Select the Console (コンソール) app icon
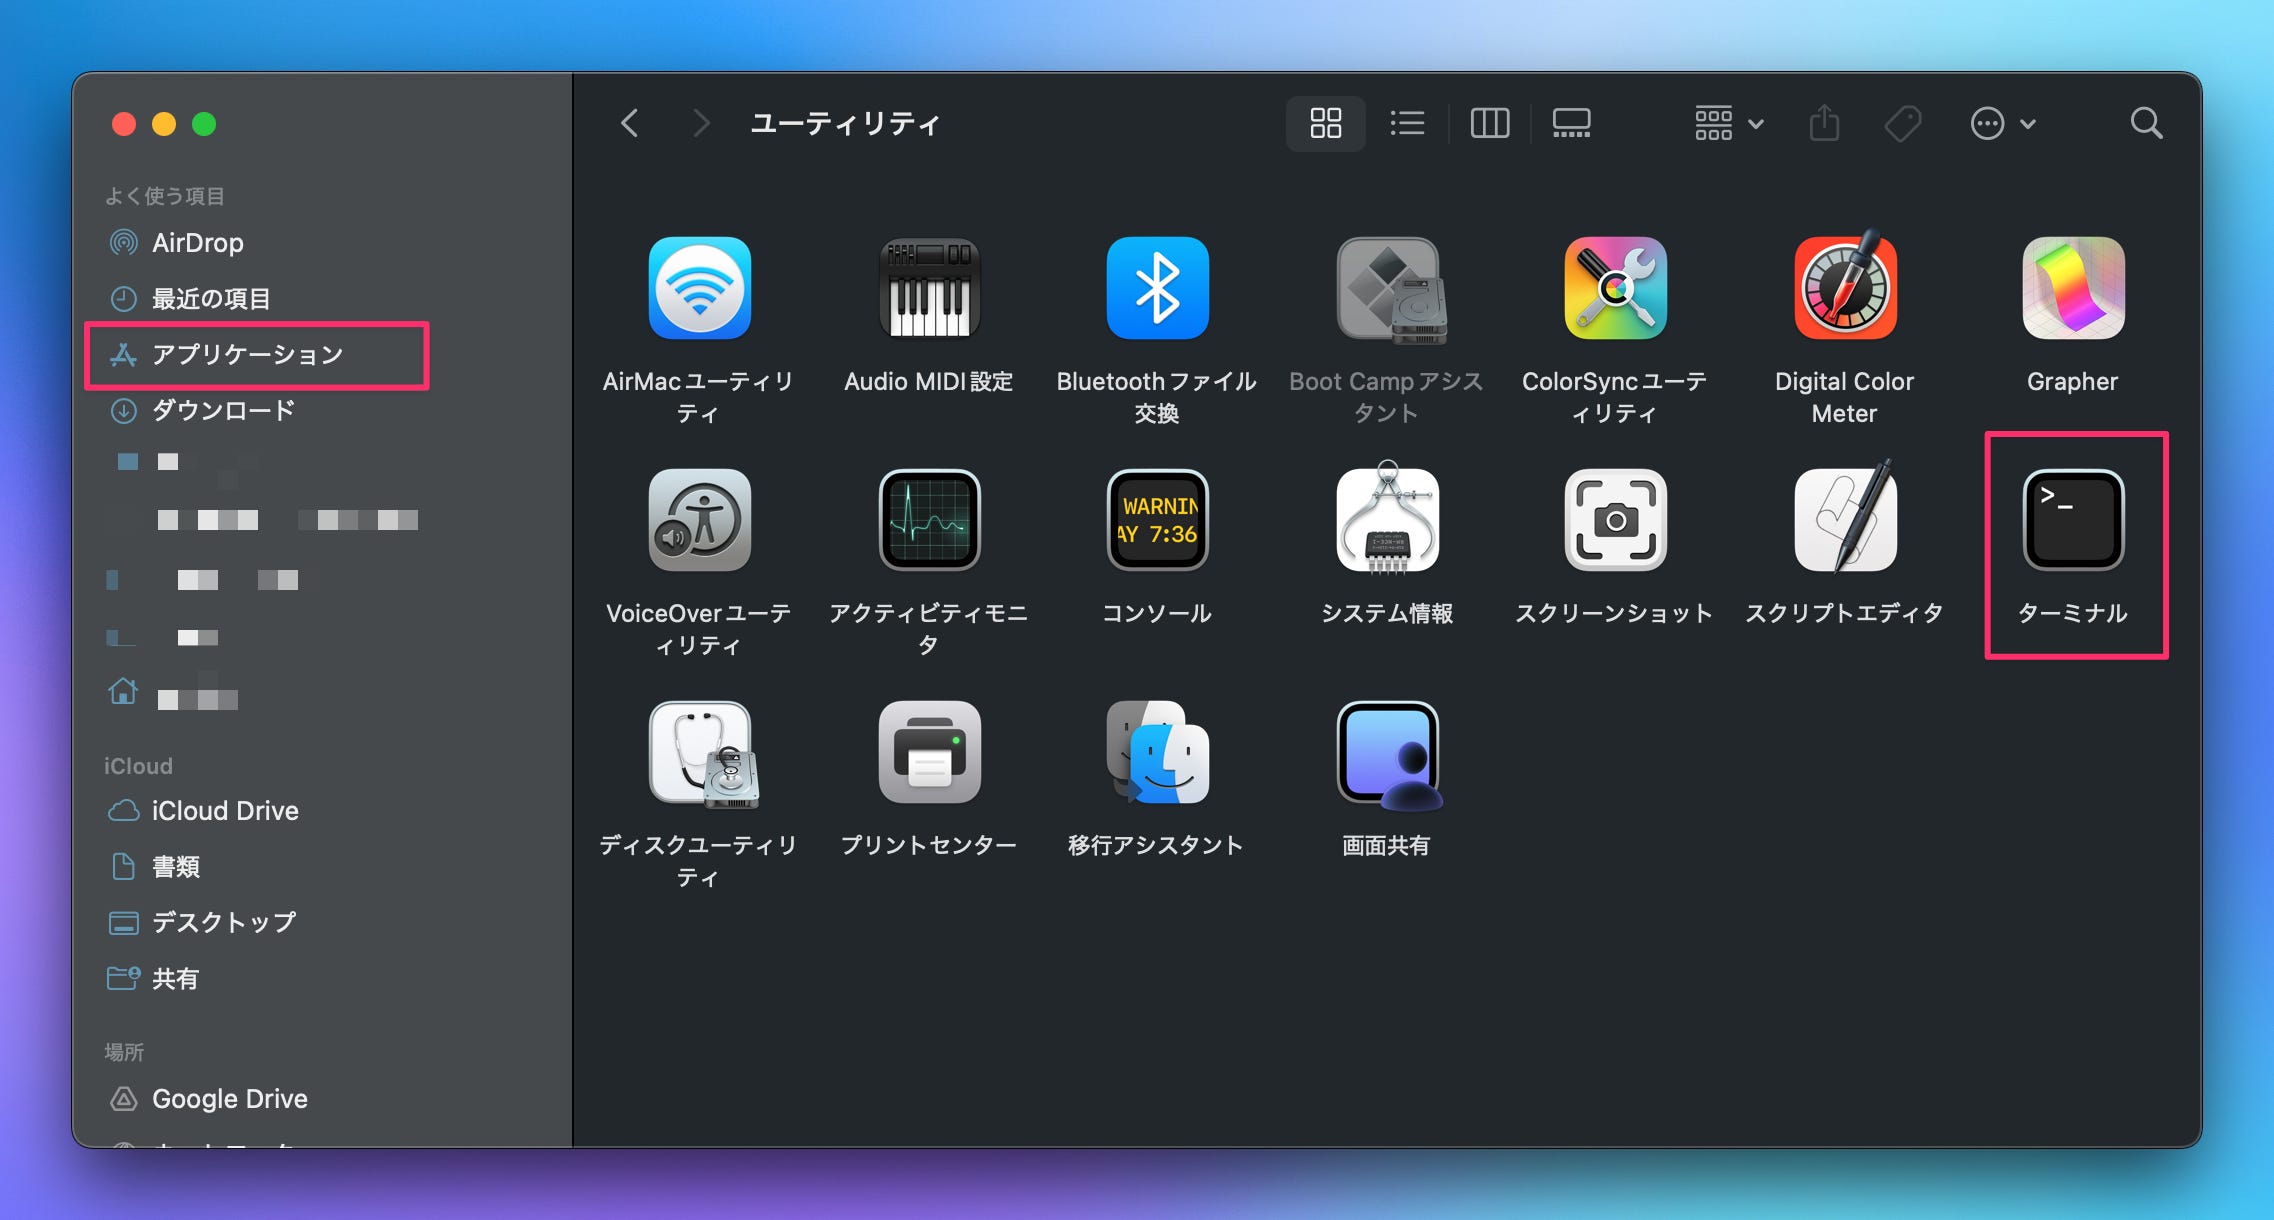Screen dimensions: 2274x1220 (x=1157, y=520)
